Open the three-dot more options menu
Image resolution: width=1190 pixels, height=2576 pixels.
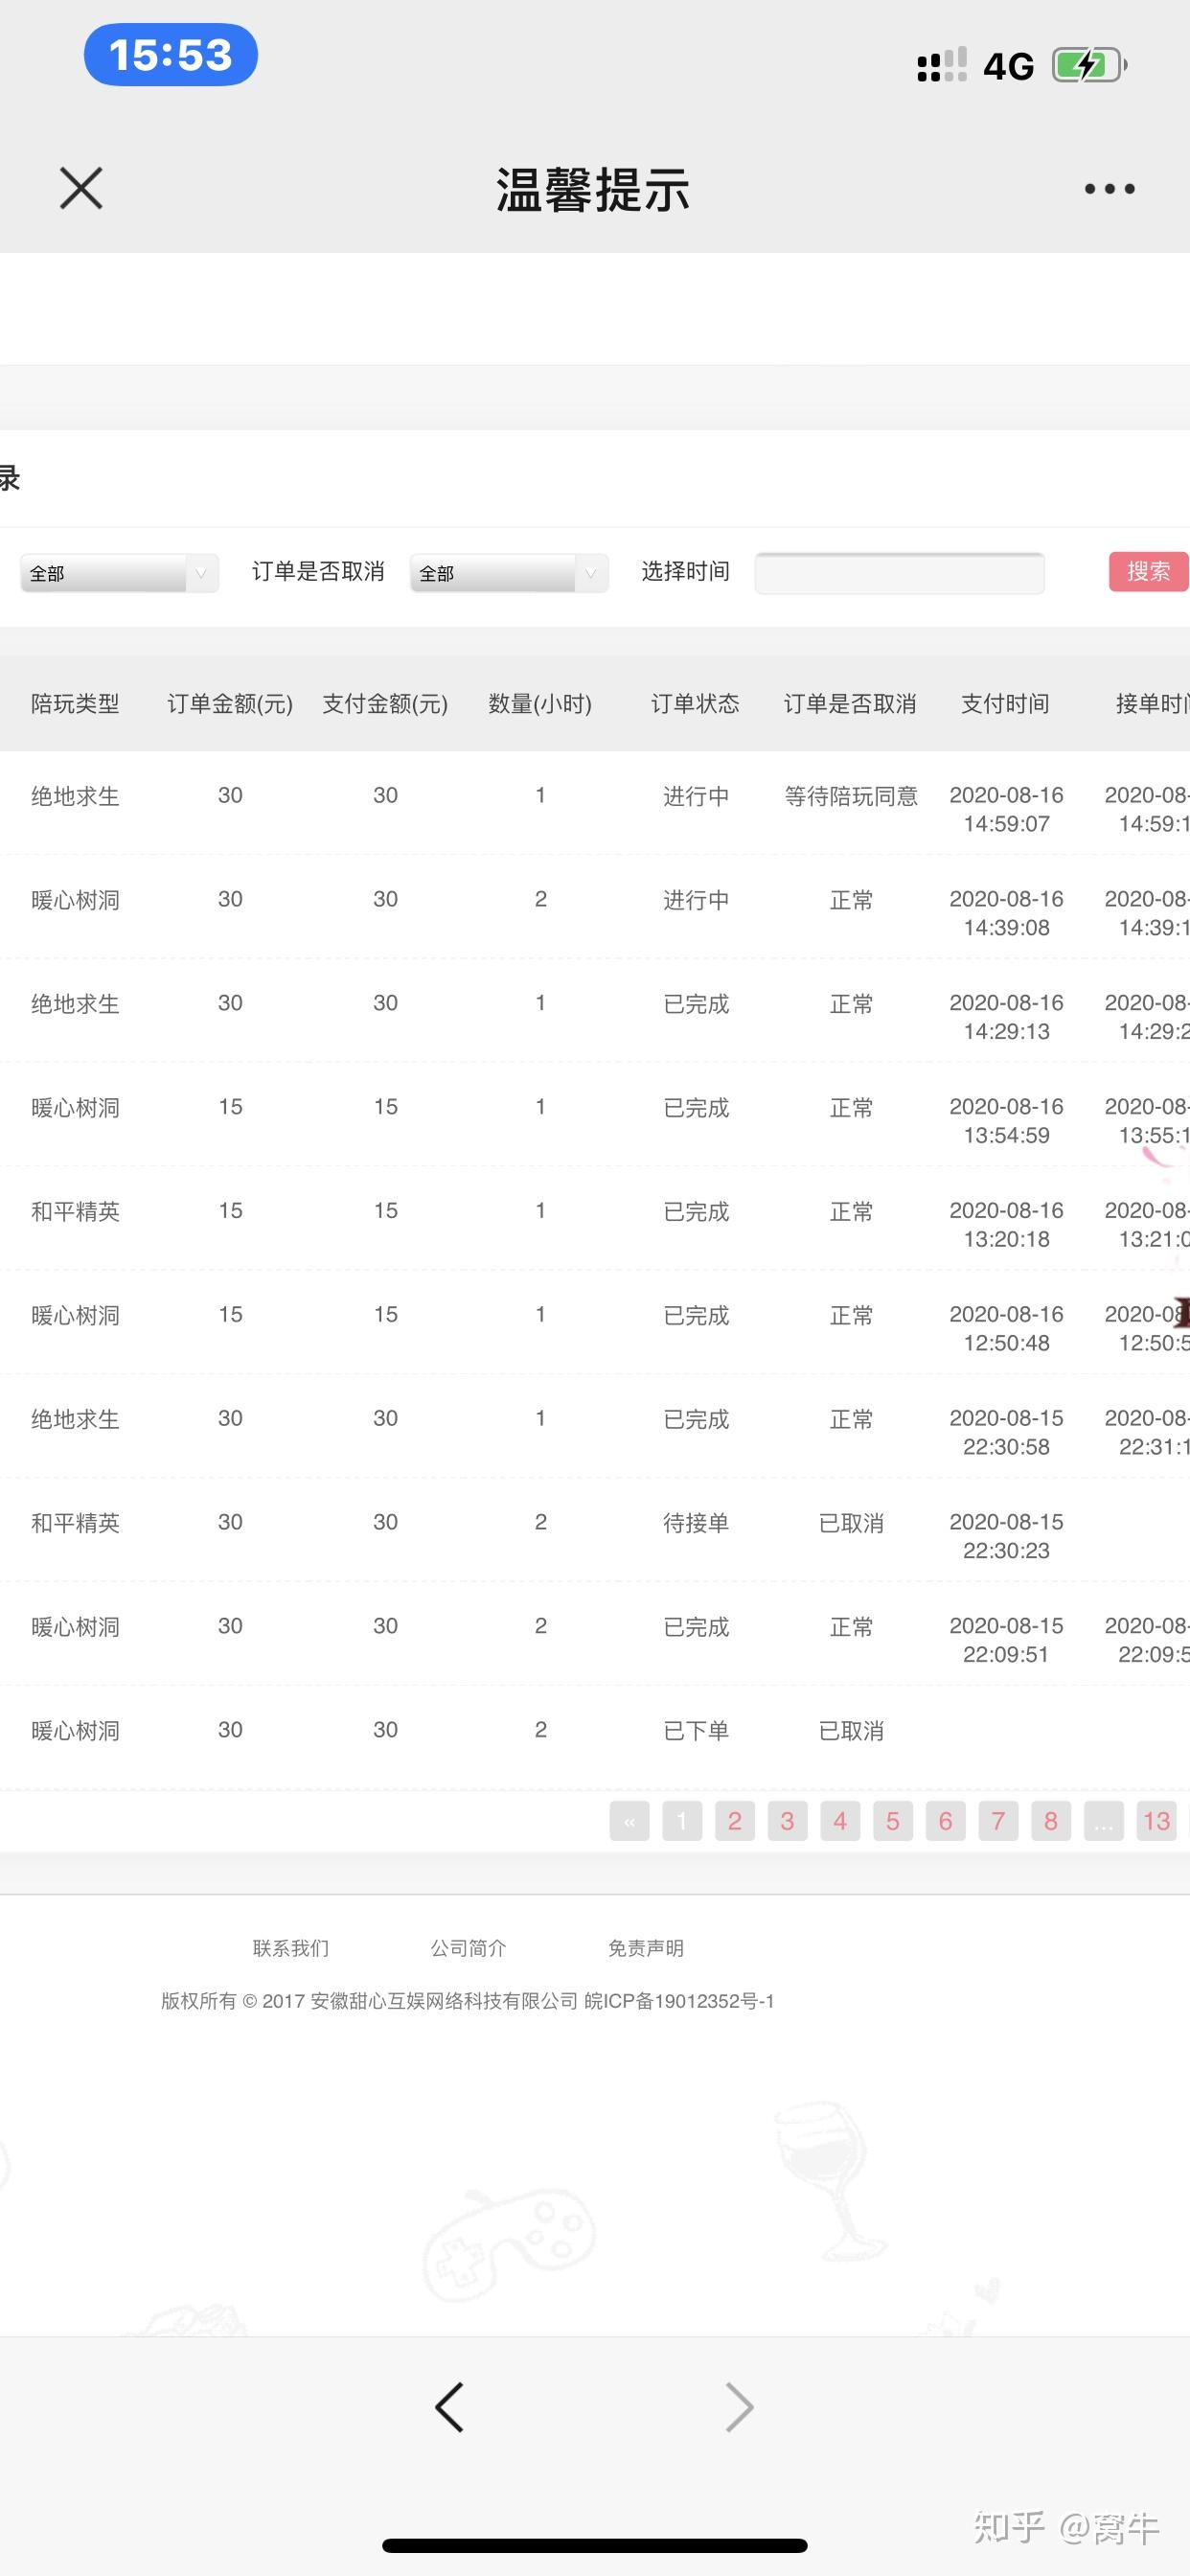pos(1109,188)
